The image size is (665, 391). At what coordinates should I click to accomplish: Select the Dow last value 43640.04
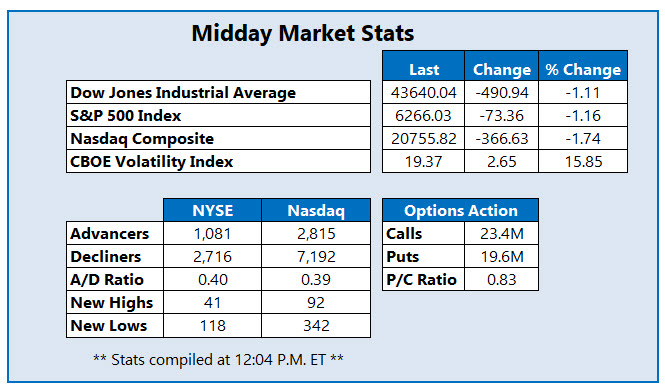423,92
